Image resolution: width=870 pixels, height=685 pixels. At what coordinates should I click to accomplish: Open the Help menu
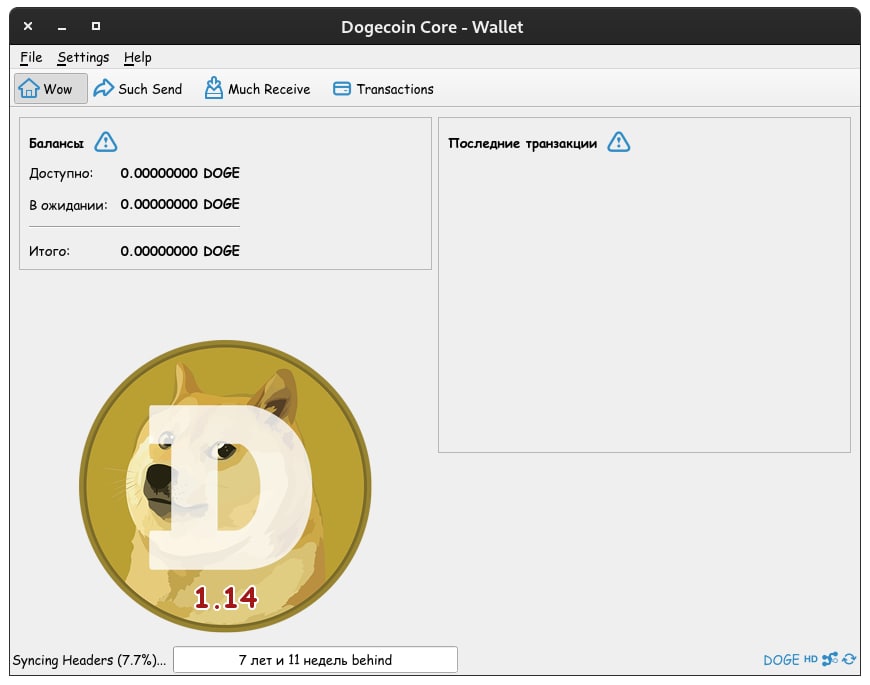point(138,57)
